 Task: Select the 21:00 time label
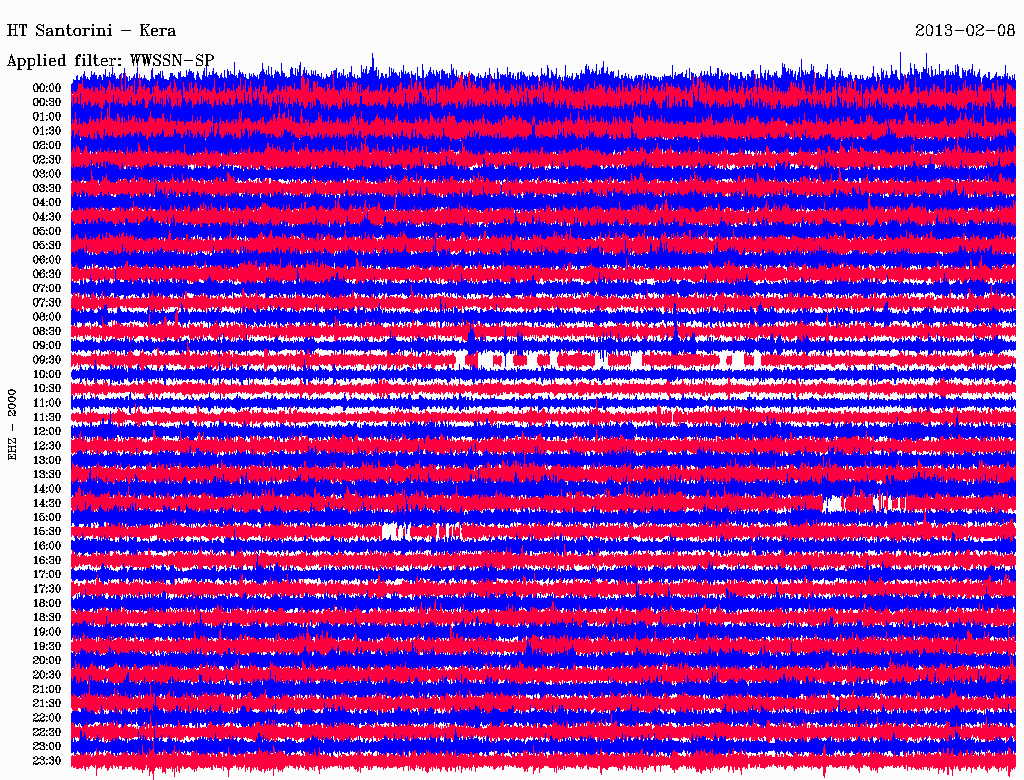(47, 689)
